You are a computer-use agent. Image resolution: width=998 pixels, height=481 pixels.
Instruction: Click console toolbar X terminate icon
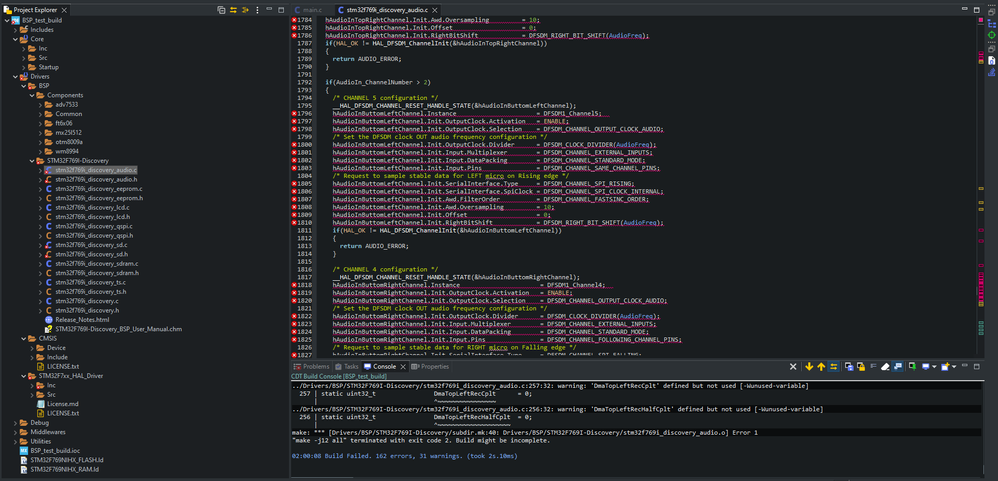[793, 366]
